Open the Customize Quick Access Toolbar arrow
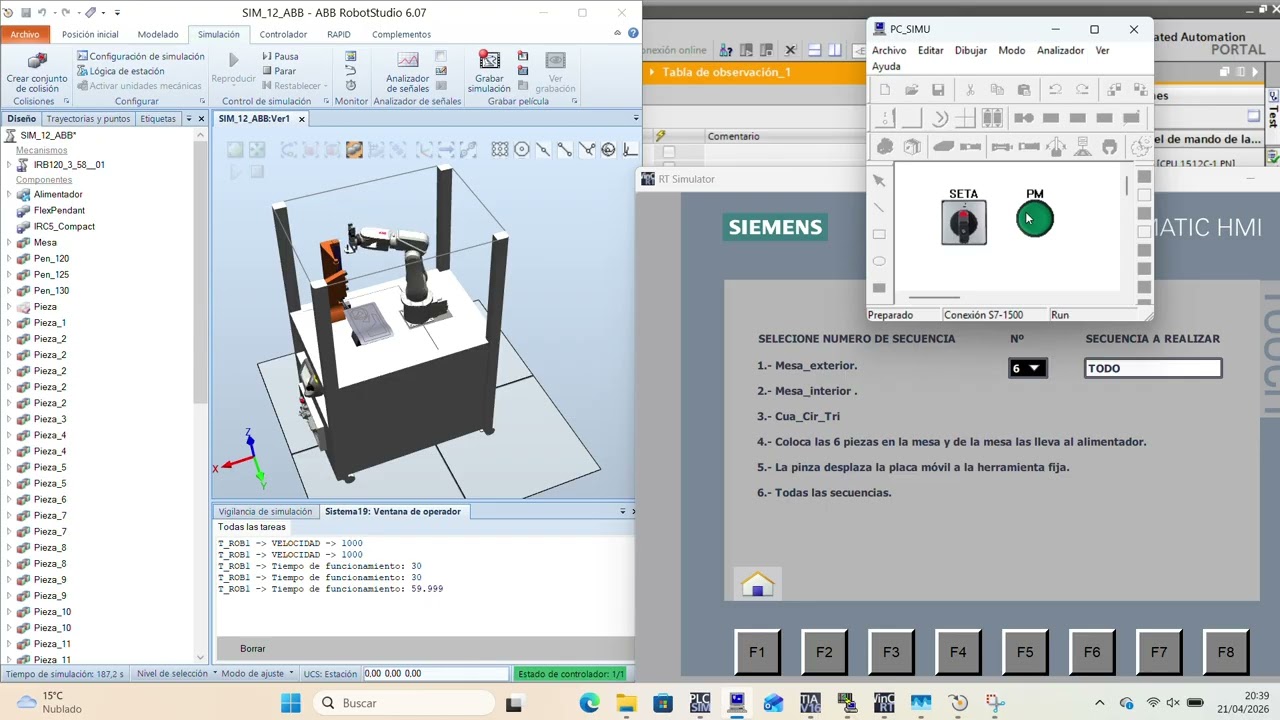 point(117,13)
